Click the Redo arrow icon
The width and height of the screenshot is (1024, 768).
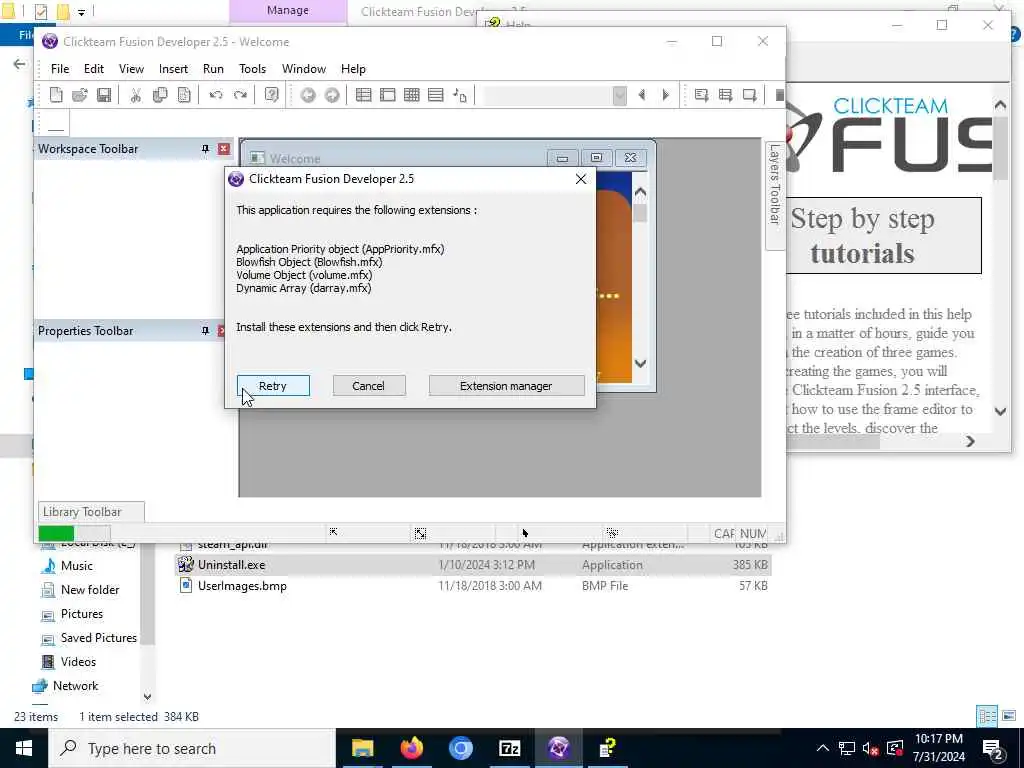(x=240, y=95)
